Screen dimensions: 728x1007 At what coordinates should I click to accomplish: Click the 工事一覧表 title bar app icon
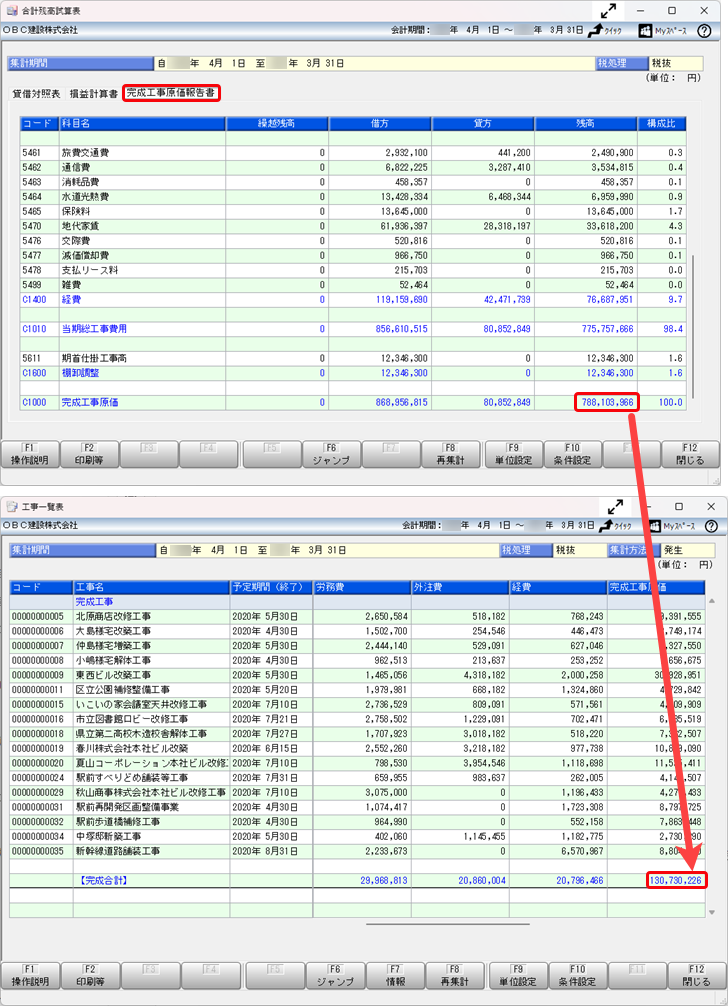click(x=12, y=507)
